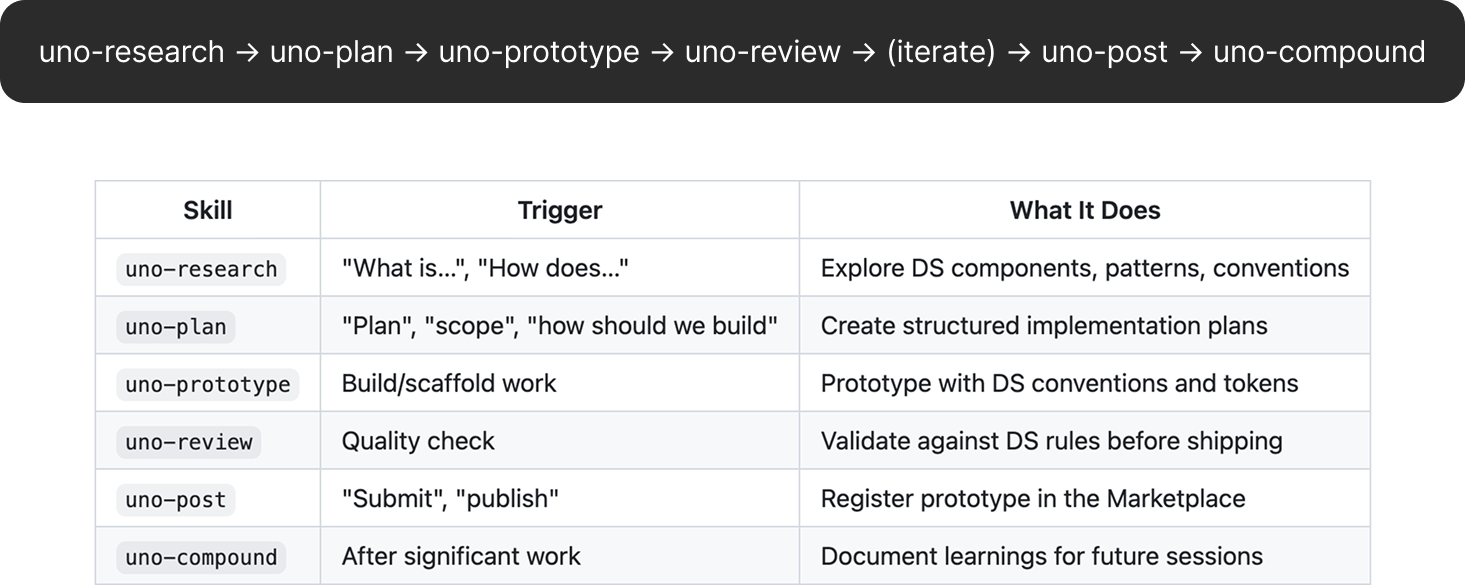Click "Document learnings for future sessions" cell

point(1085,556)
